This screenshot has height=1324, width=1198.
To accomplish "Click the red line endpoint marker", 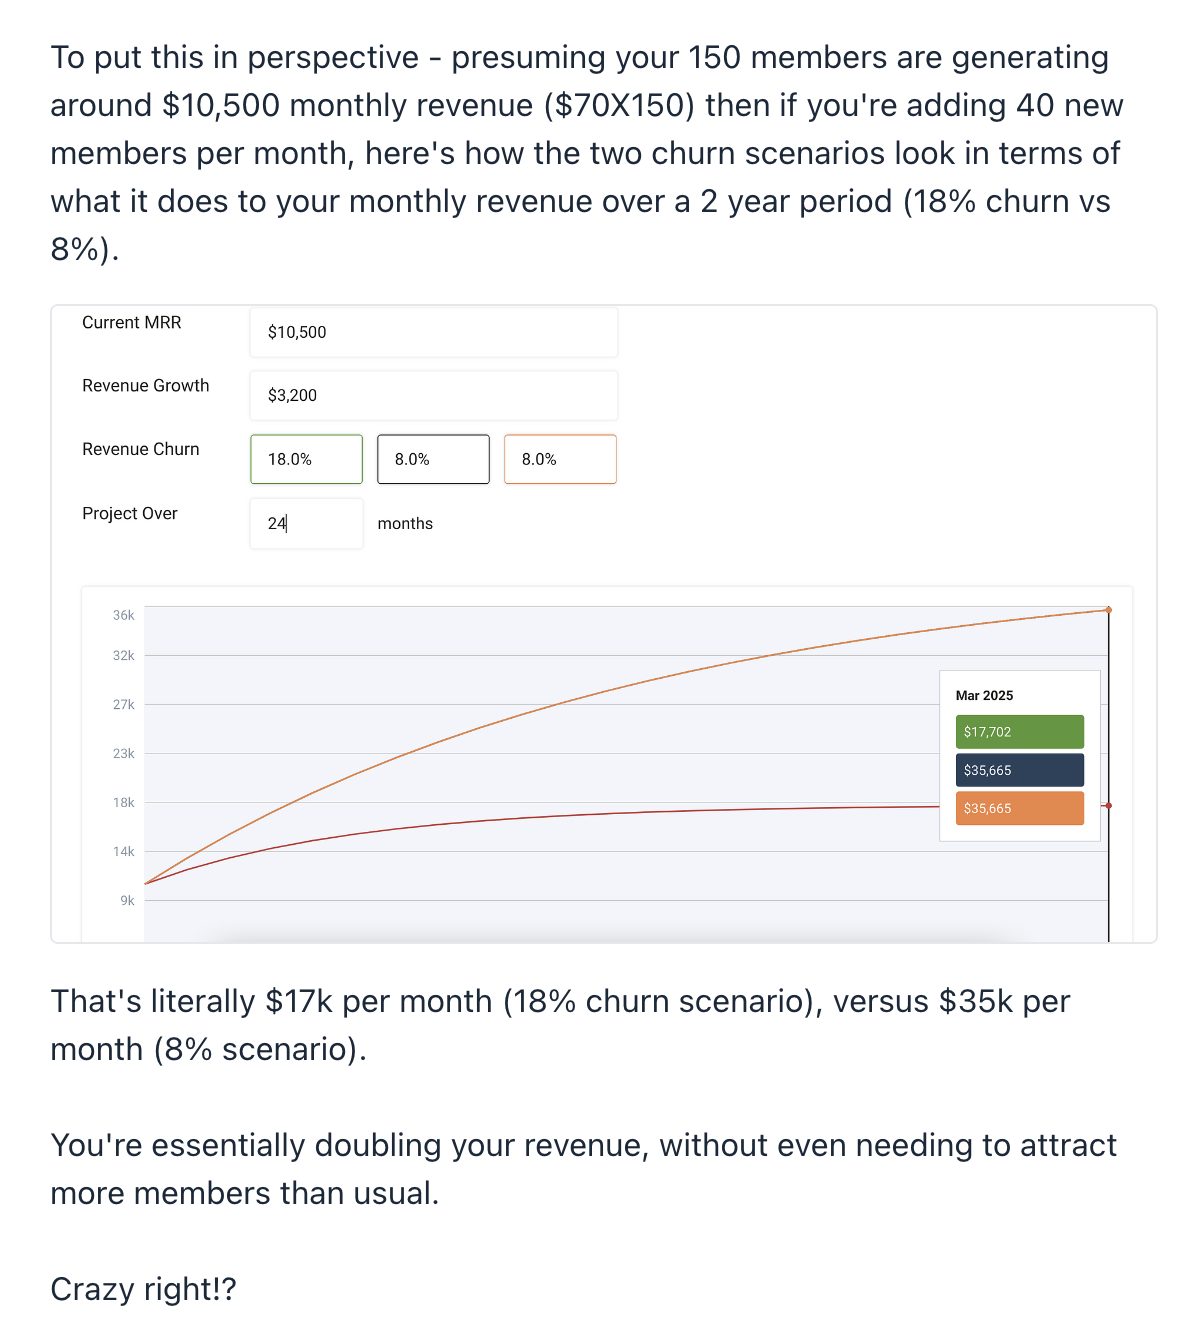I will (1108, 805).
